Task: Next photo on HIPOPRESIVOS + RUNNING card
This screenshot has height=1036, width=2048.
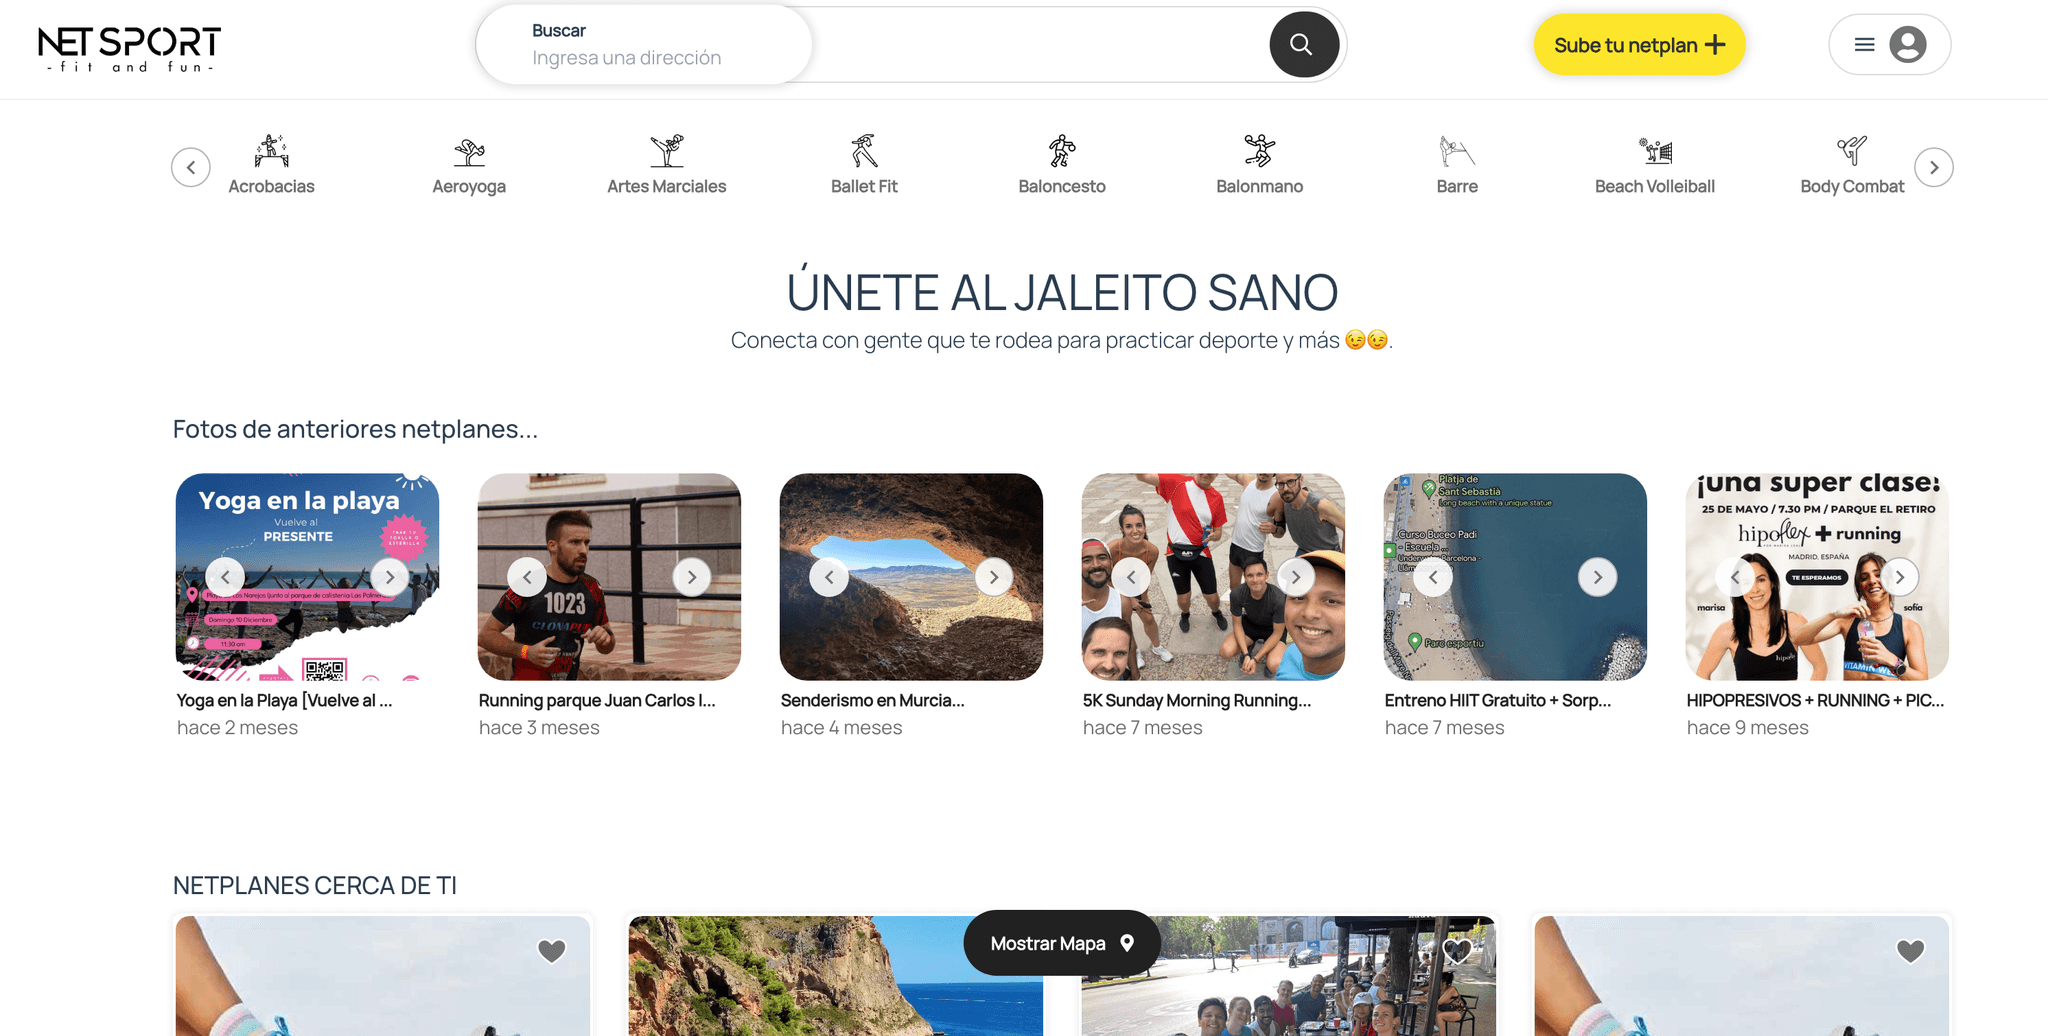Action: (x=1900, y=577)
